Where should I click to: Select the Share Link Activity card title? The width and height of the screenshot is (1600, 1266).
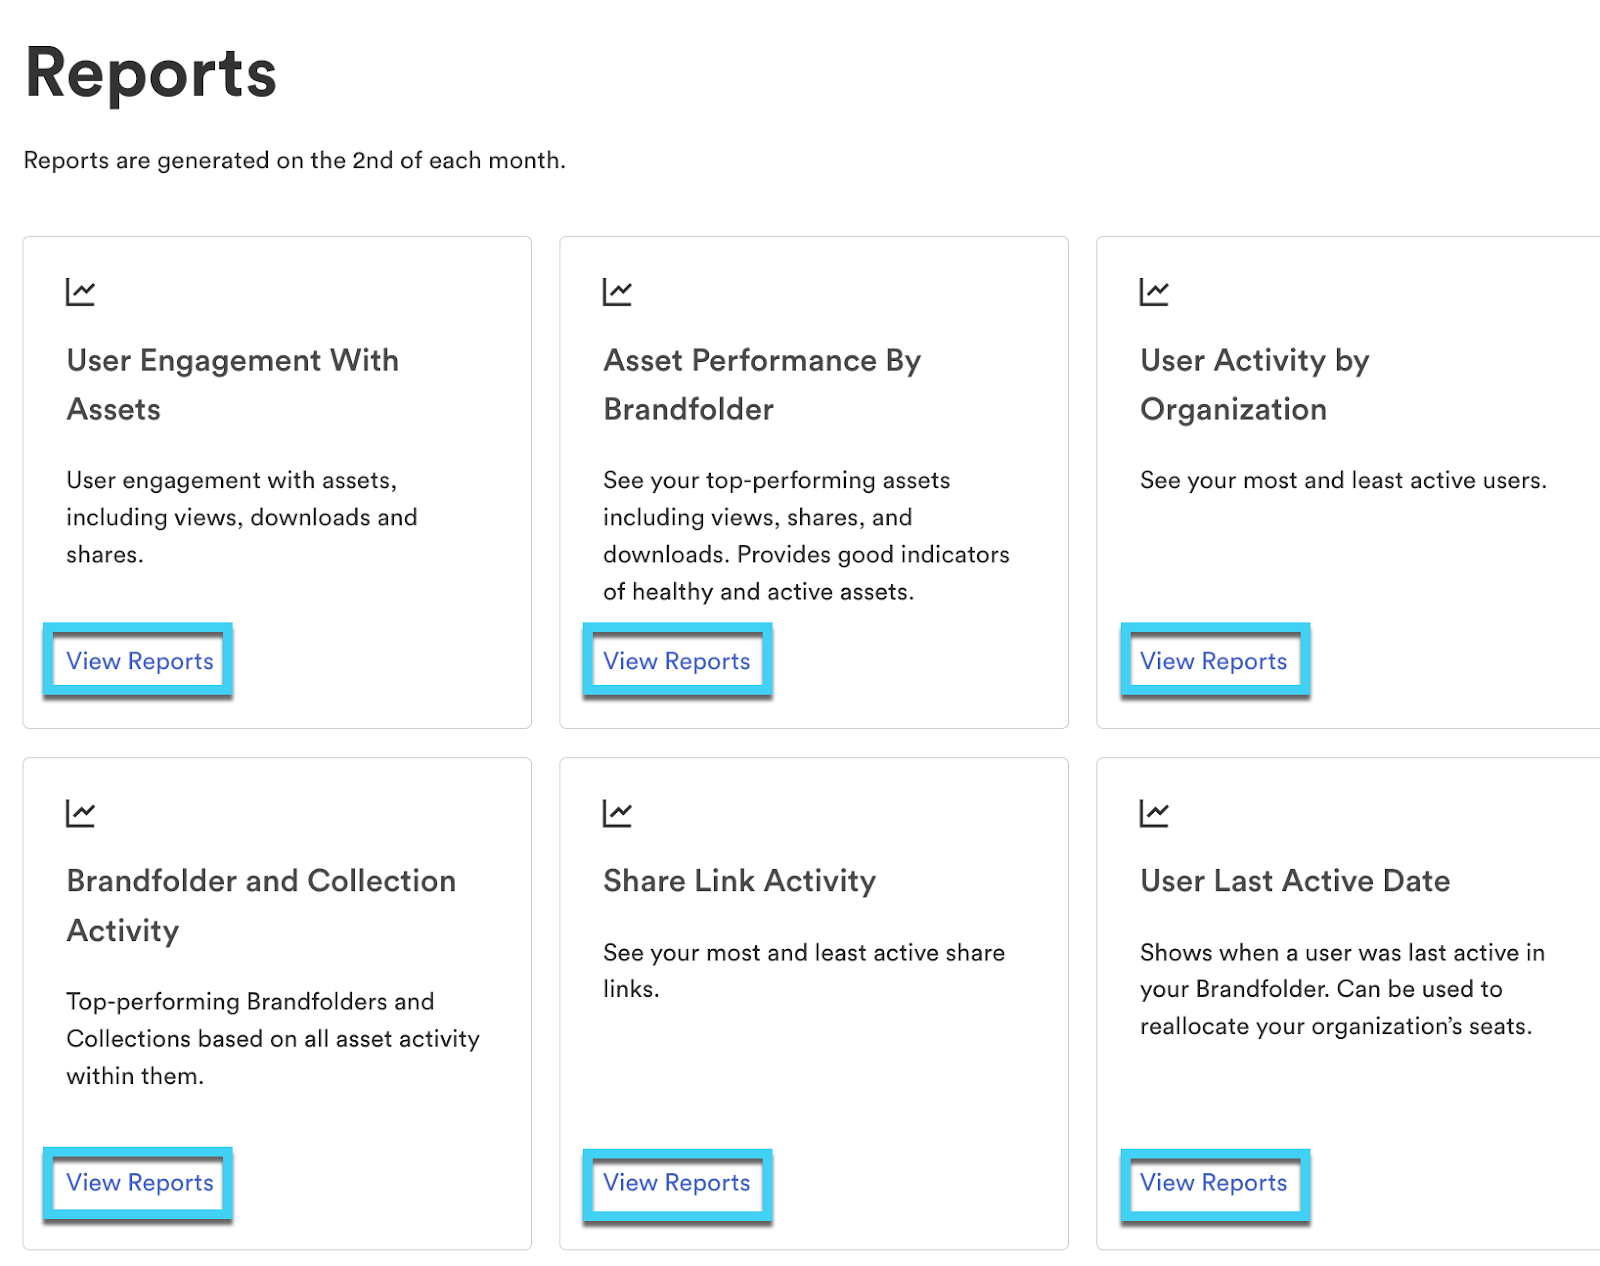click(x=739, y=881)
